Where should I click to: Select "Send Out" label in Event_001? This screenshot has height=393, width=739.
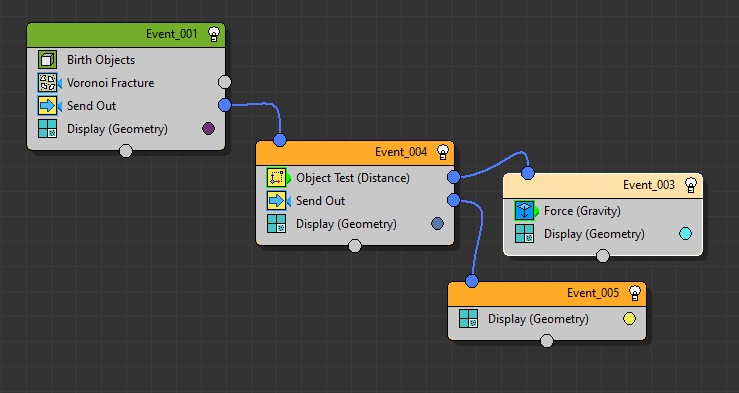pos(91,106)
